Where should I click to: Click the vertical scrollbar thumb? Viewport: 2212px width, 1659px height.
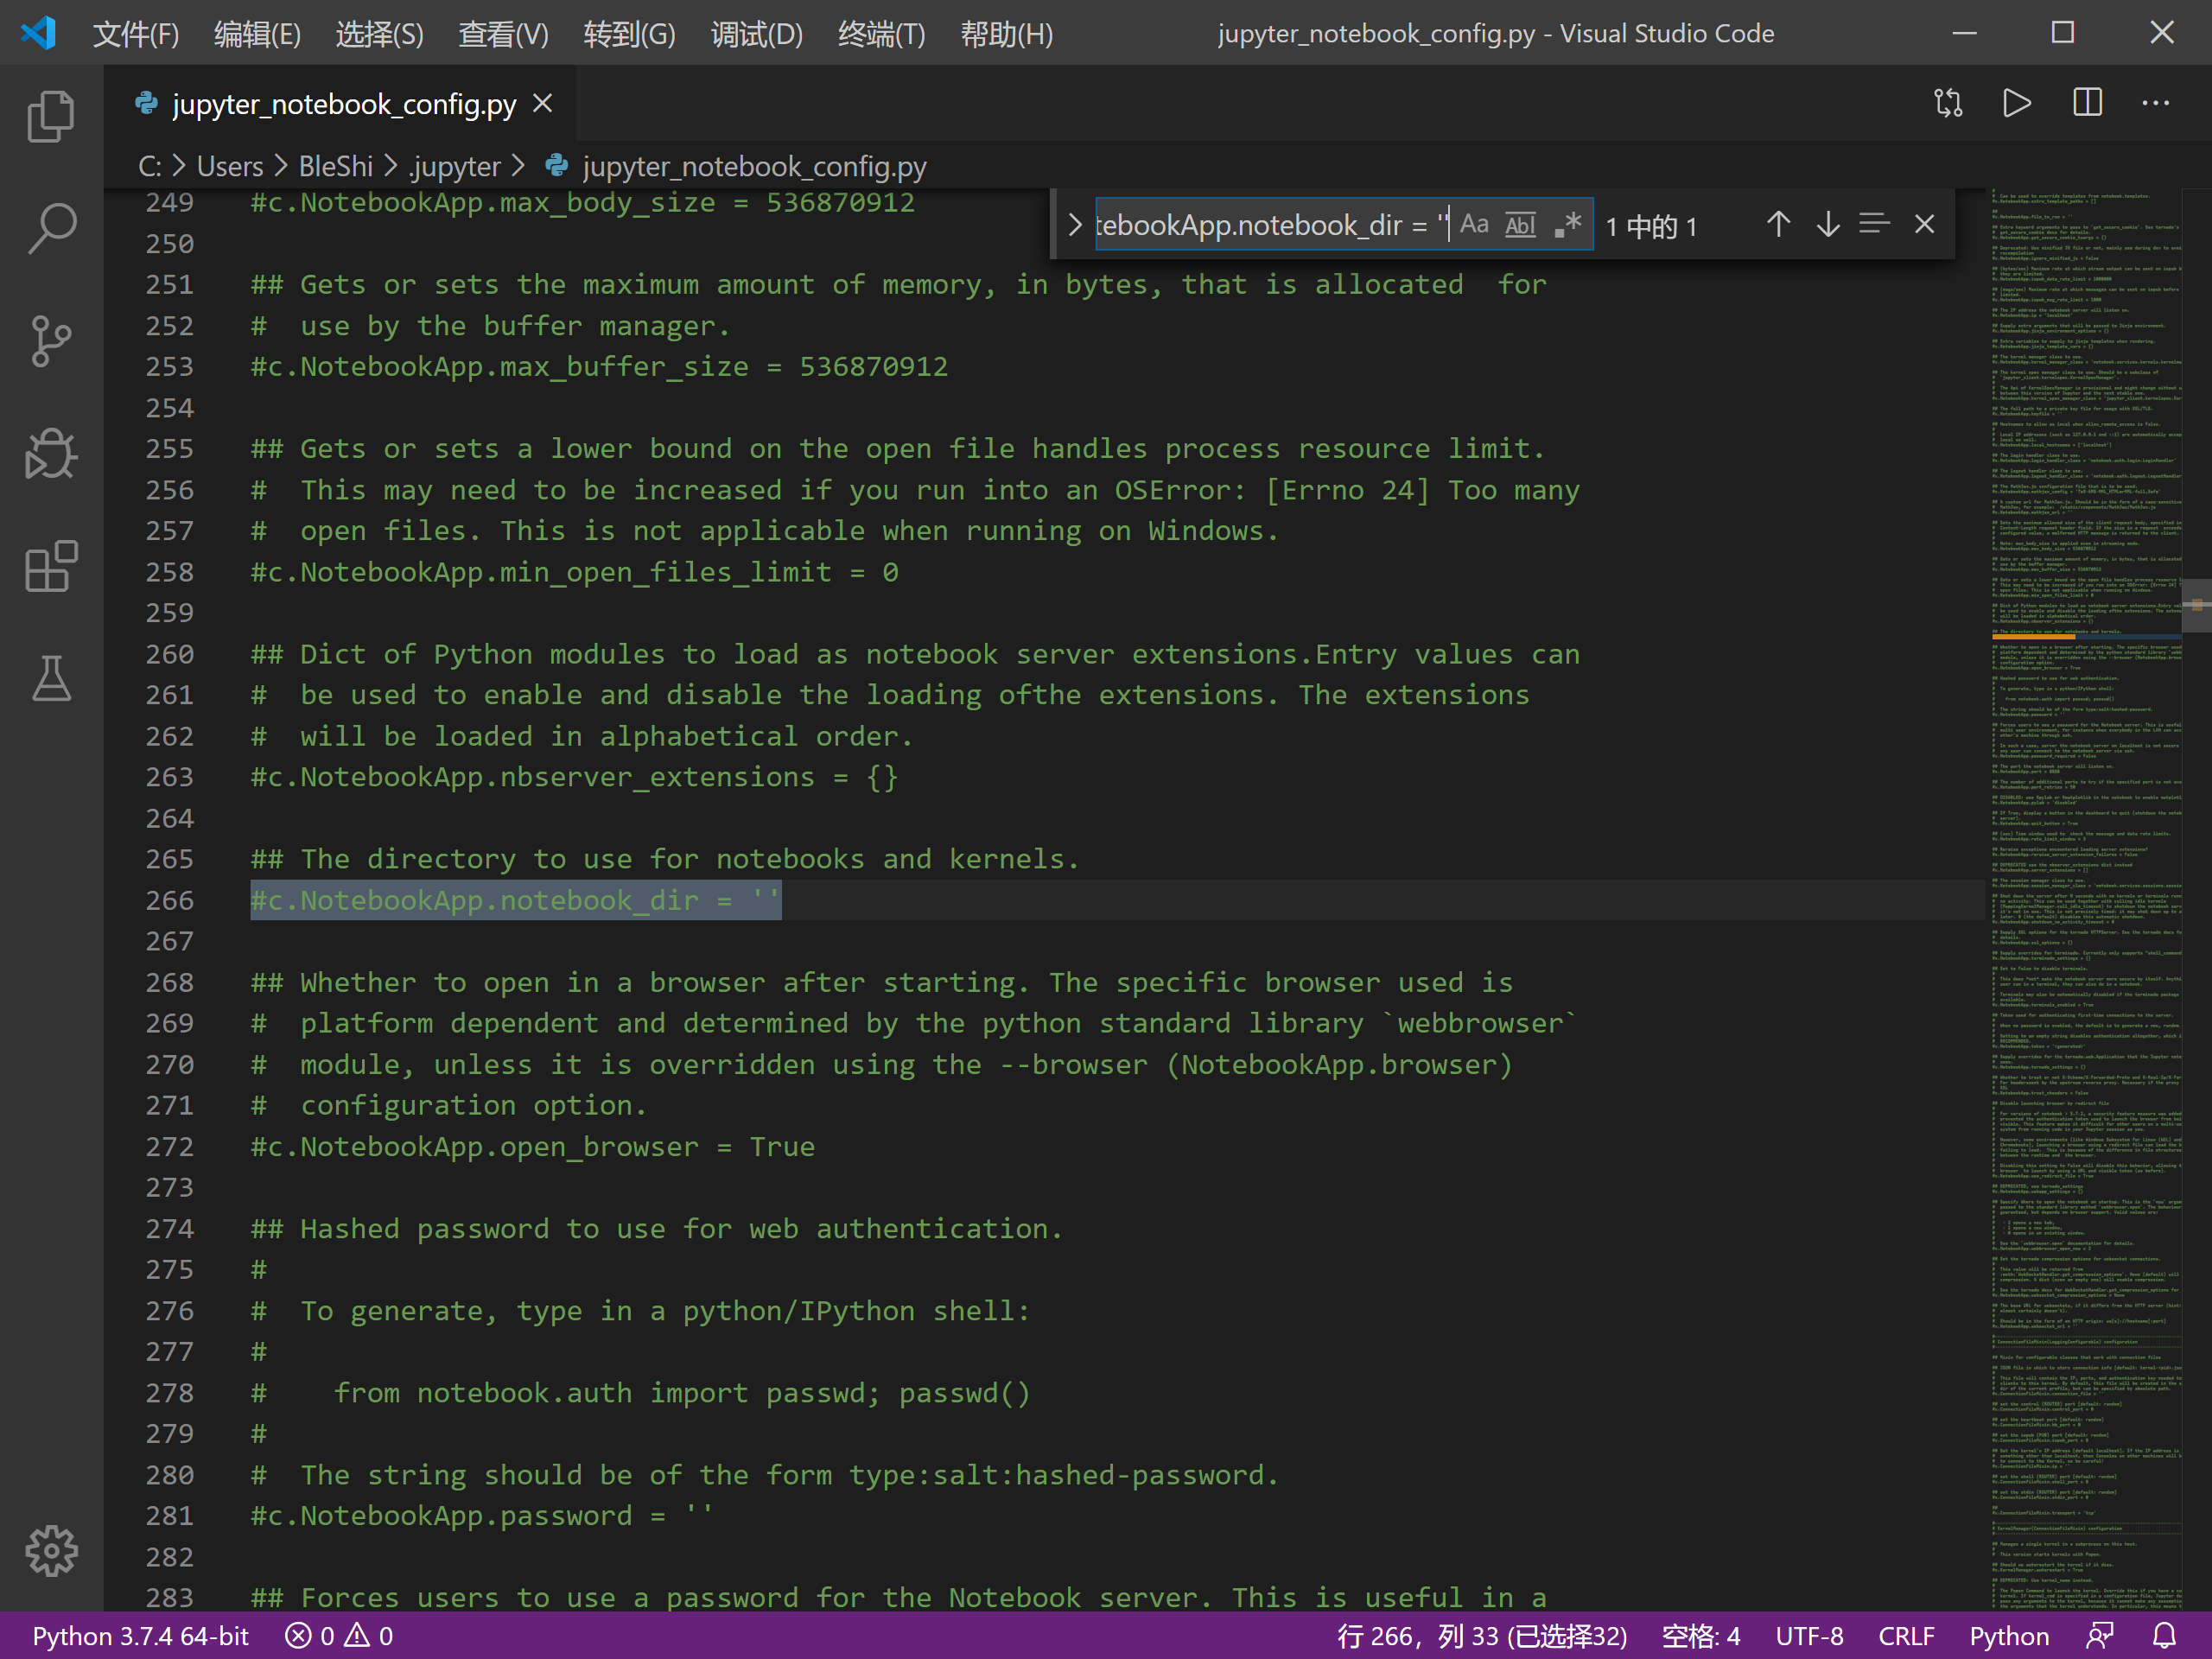tap(2197, 605)
